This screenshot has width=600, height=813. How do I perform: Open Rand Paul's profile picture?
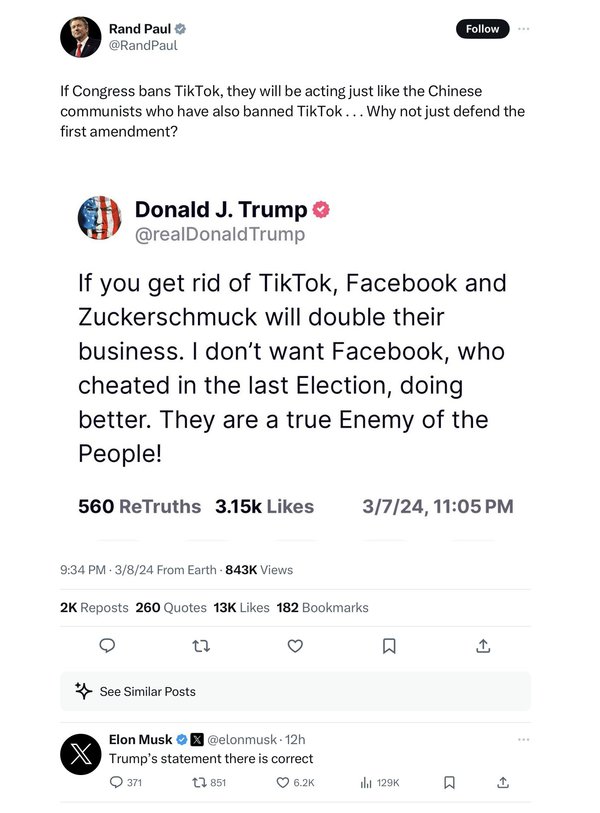coord(80,37)
